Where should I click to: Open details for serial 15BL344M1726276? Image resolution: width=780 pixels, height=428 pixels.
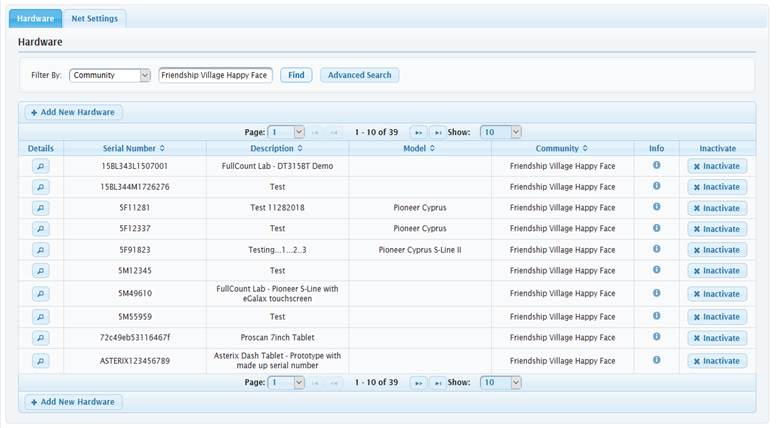pos(41,187)
